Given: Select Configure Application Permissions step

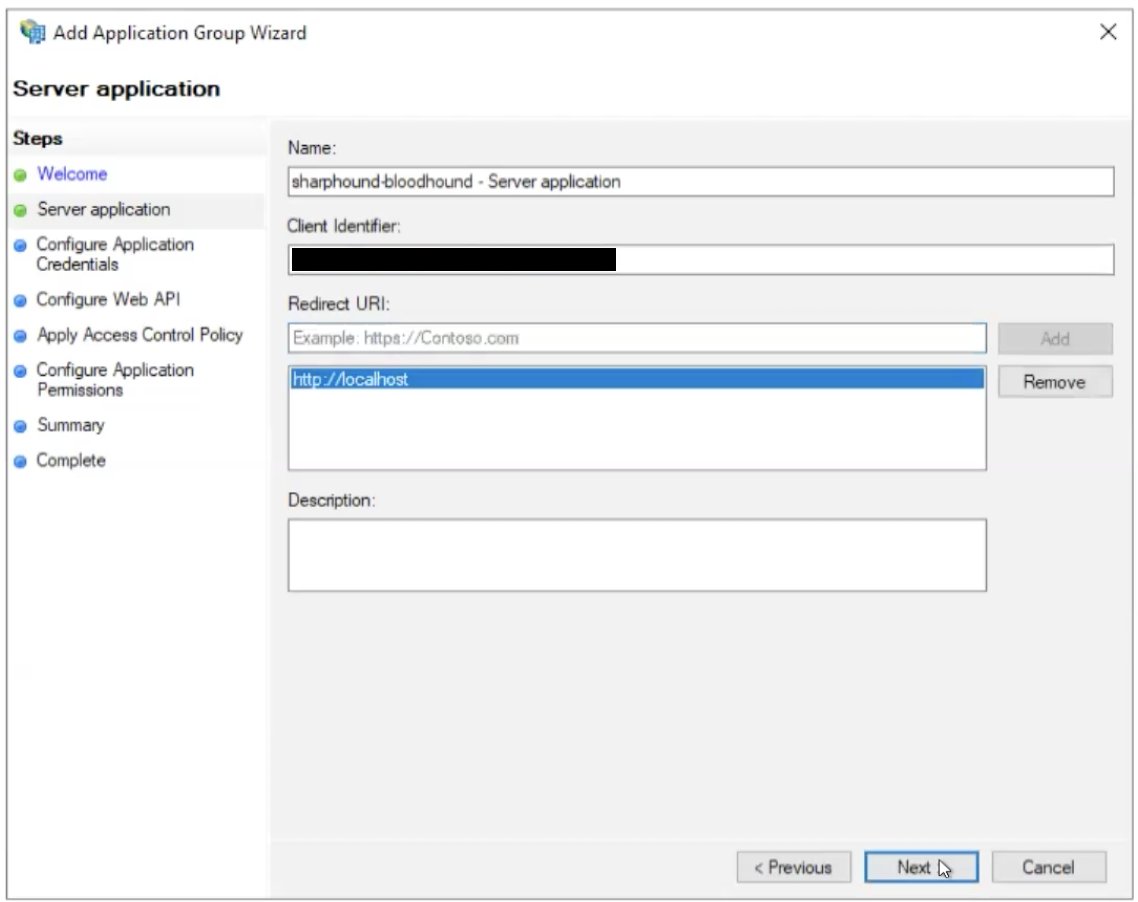Looking at the screenshot, I should pyautogui.click(x=115, y=380).
